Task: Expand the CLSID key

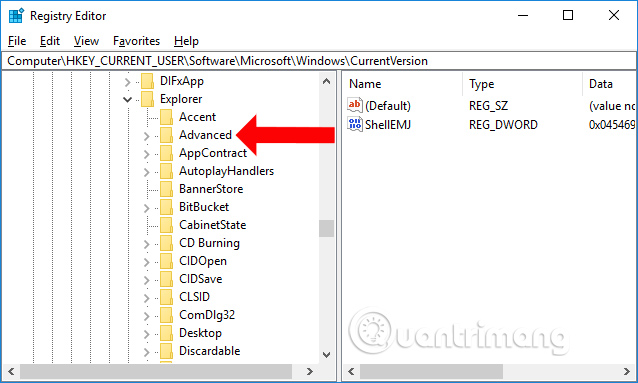Action: [146, 298]
